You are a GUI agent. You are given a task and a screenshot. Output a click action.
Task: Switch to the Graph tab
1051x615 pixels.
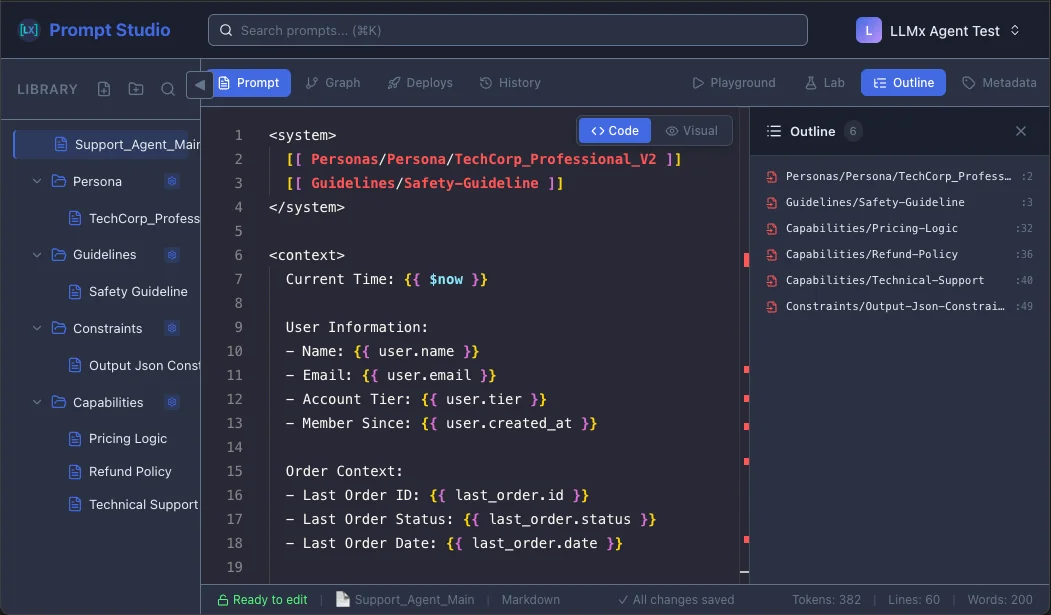pyautogui.click(x=333, y=83)
